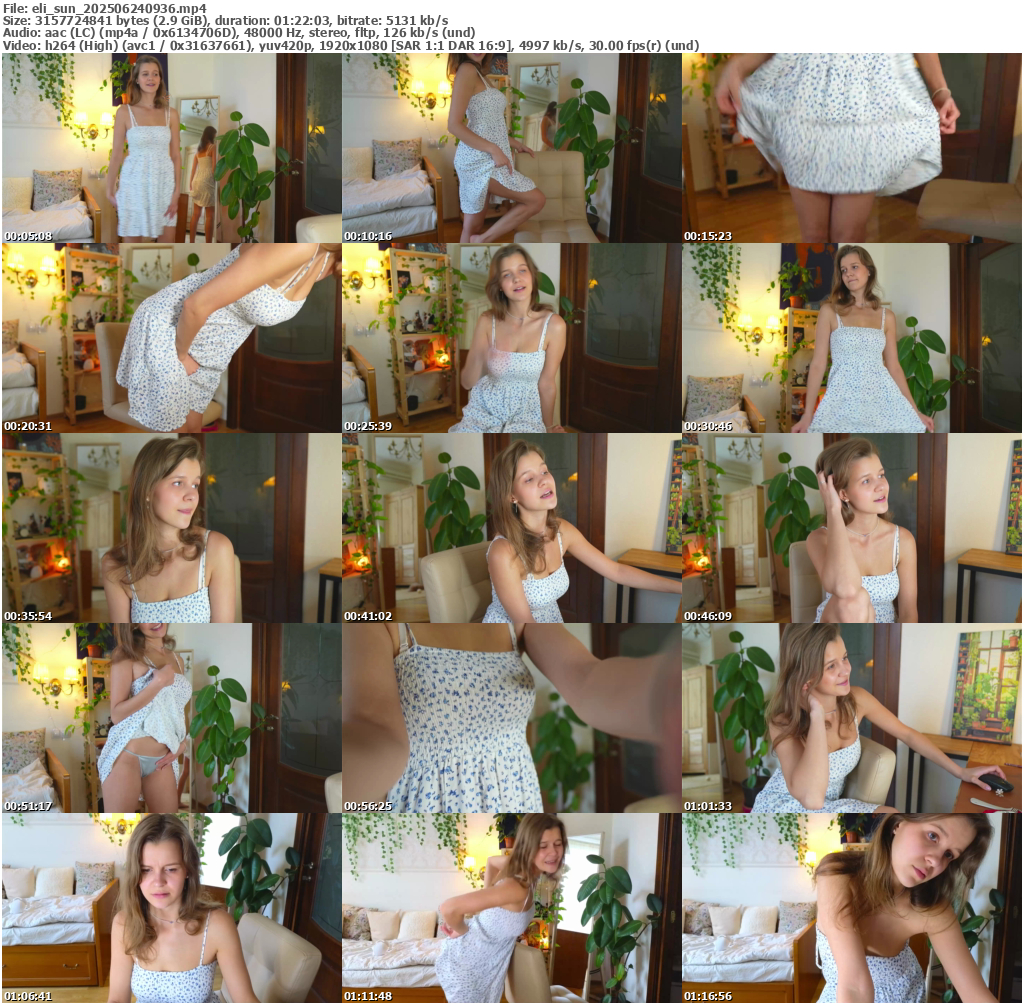Click the Video h264 info line

pos(350,45)
